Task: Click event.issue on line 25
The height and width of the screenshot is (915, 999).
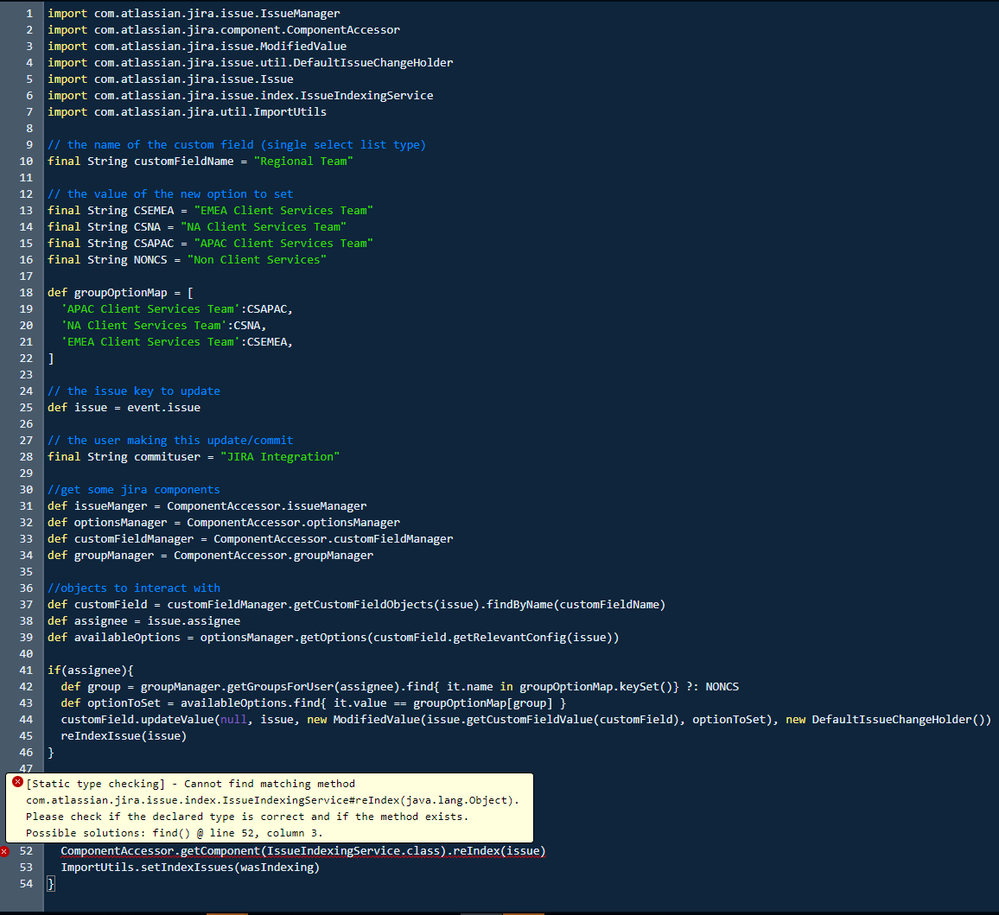Action: (x=164, y=408)
